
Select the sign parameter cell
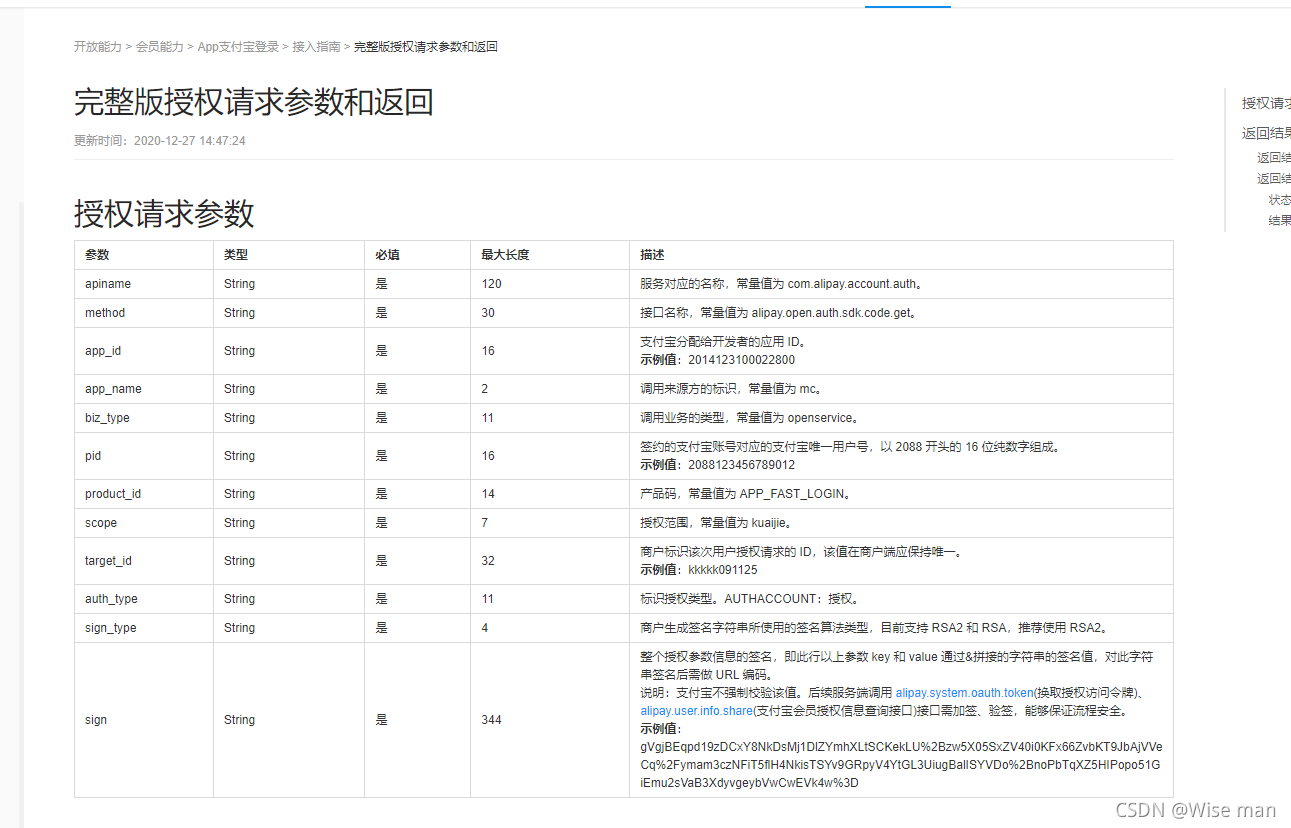click(144, 720)
